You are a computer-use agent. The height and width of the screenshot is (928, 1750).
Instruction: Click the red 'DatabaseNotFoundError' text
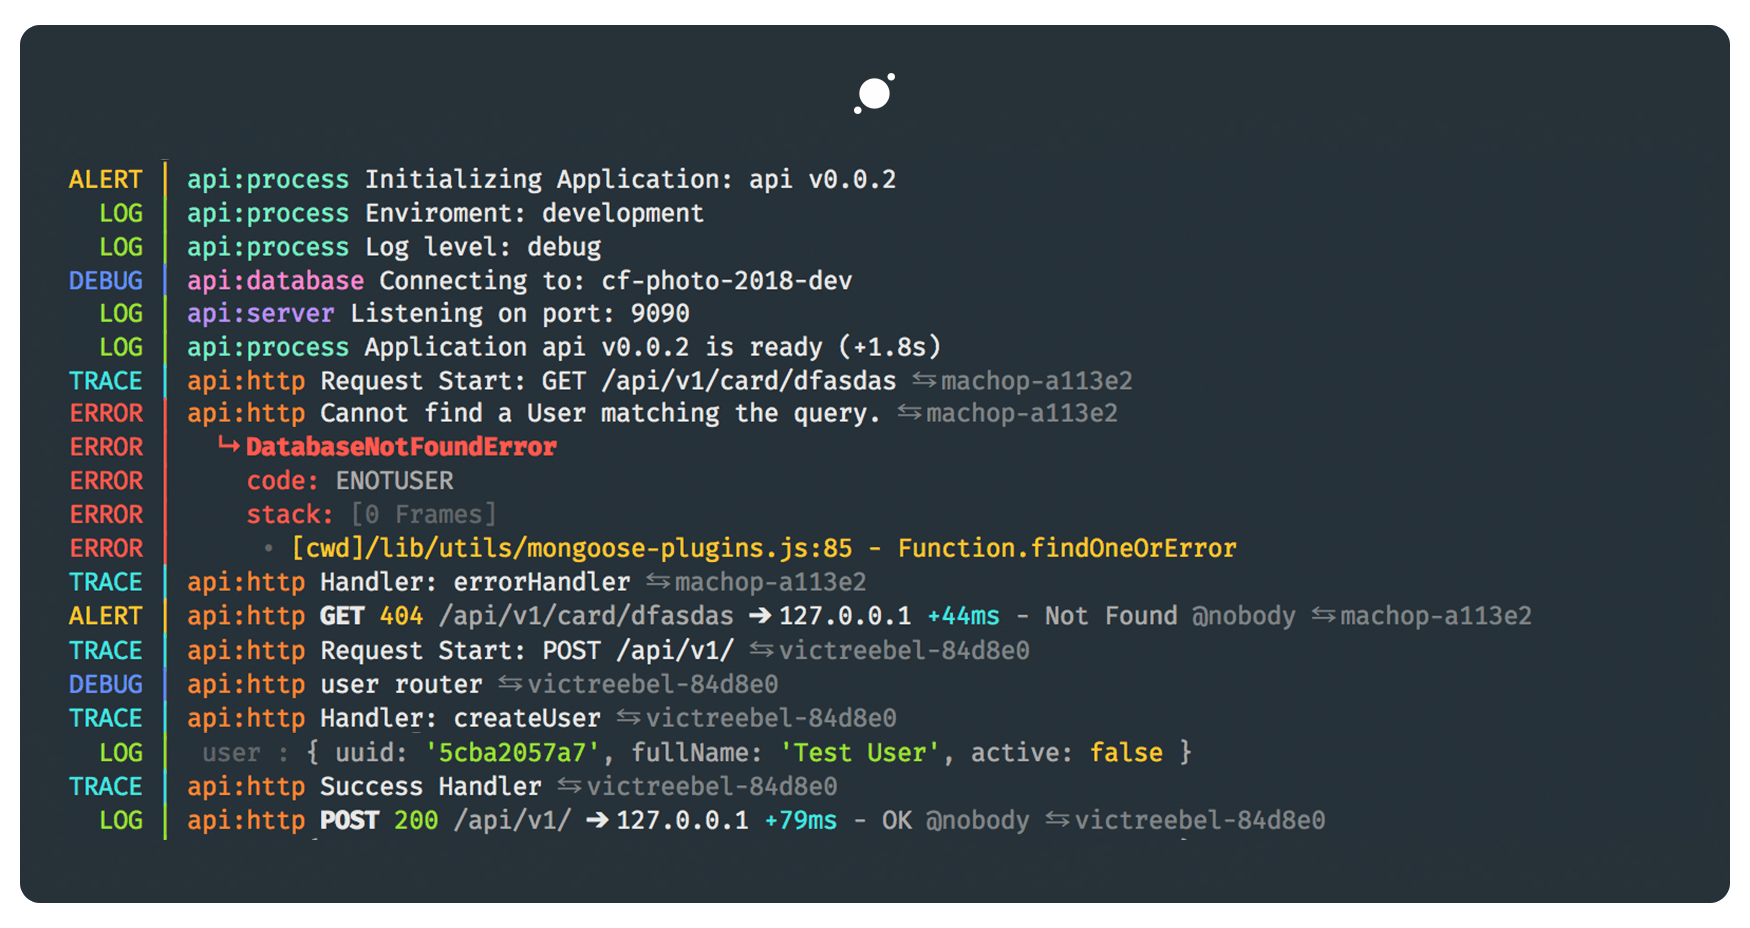point(401,447)
